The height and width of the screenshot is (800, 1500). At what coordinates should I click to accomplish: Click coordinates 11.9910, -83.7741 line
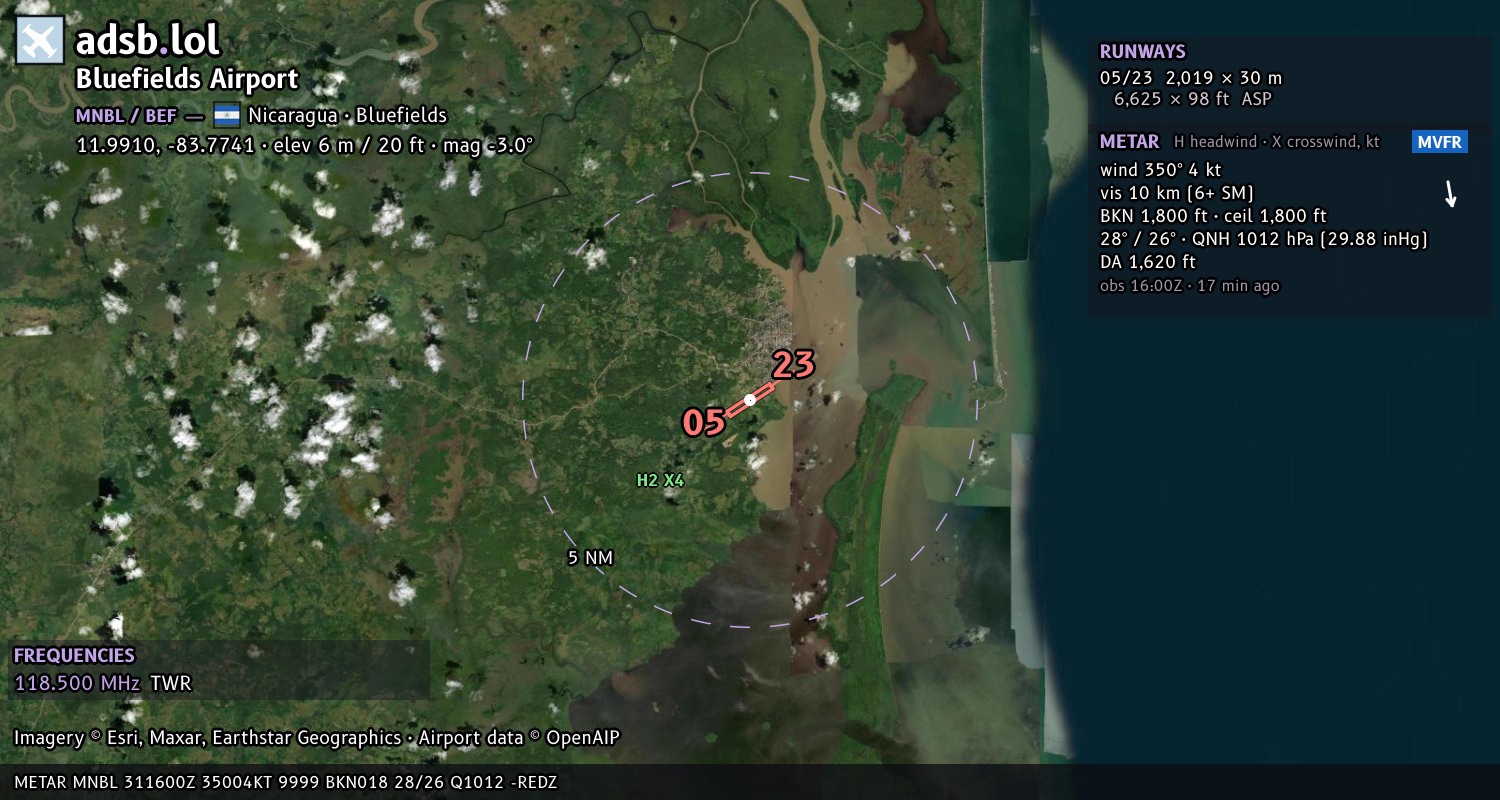305,144
